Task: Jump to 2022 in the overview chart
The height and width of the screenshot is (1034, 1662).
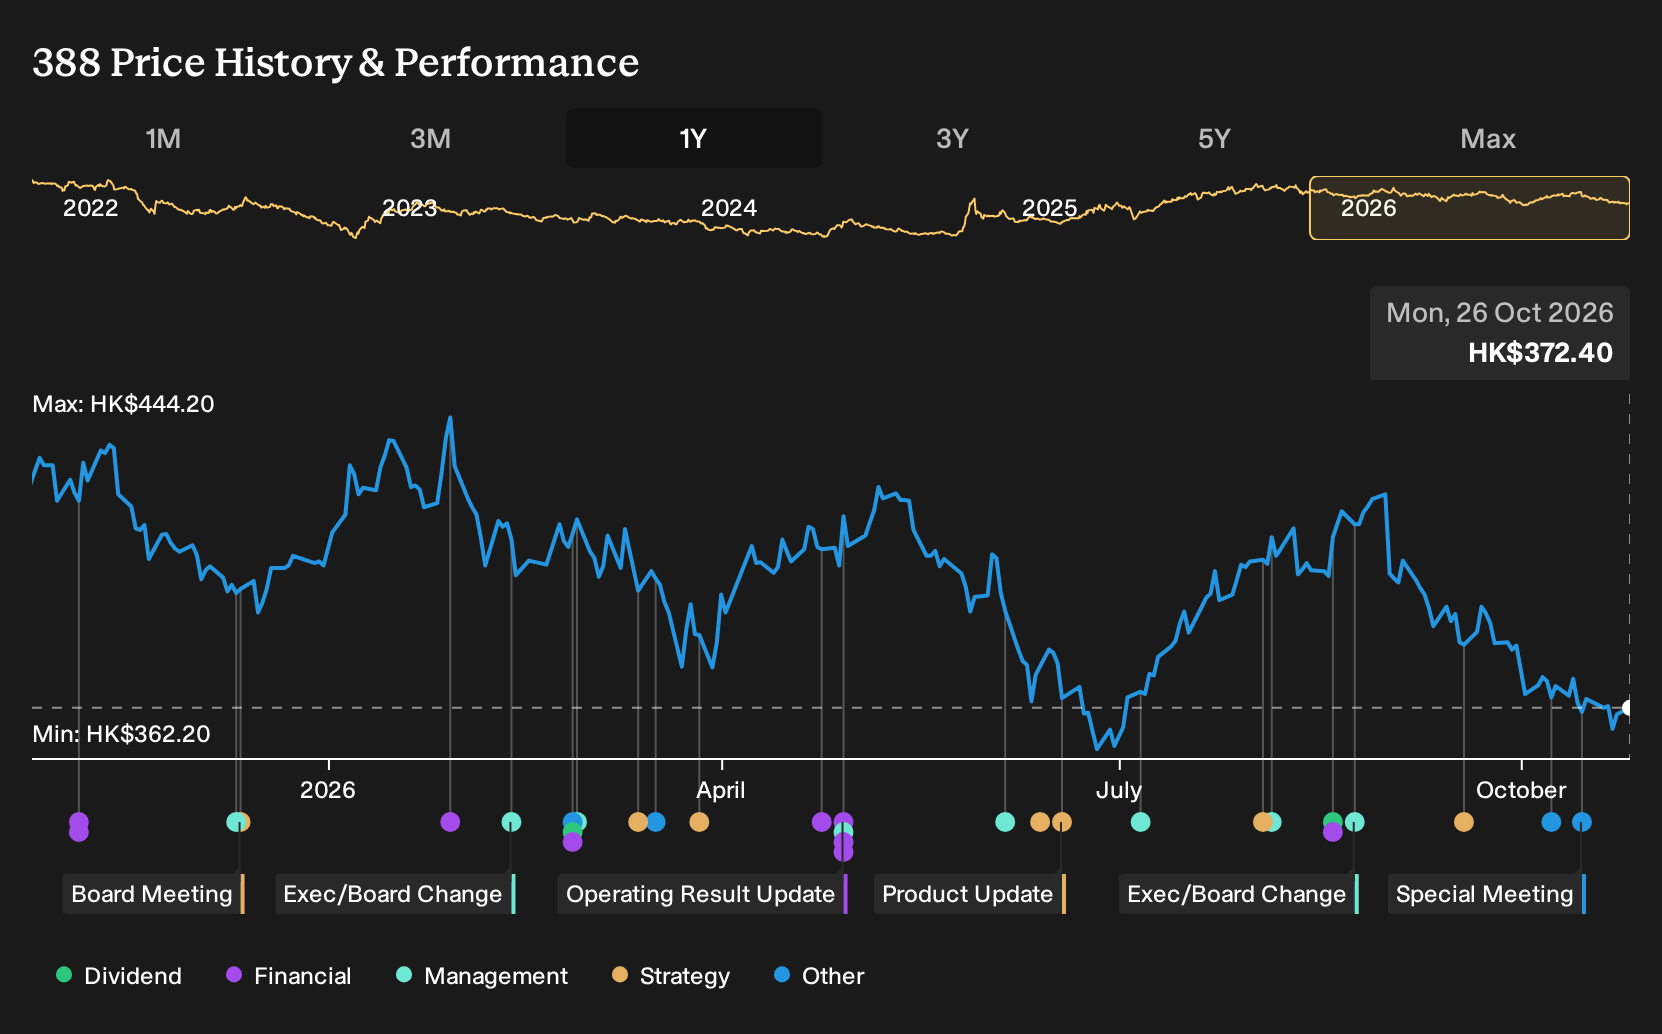Action: pos(91,208)
